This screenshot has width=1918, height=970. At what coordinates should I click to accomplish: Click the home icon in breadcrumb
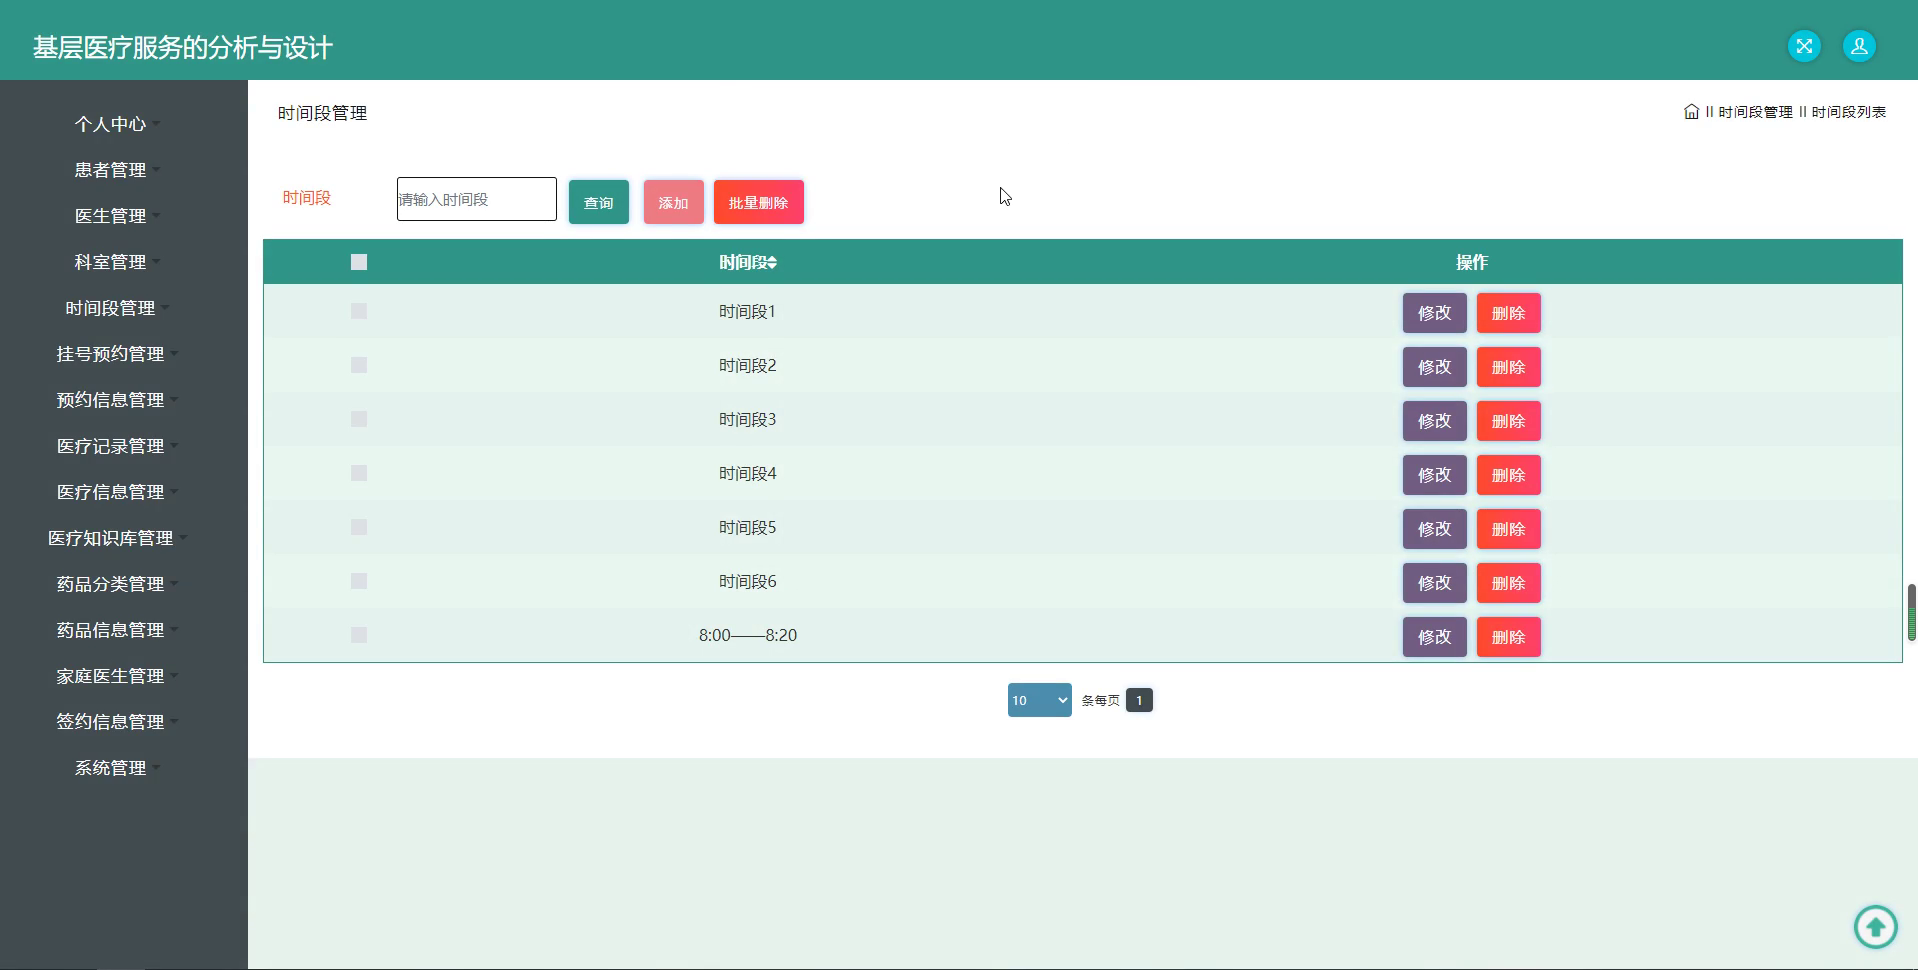1691,112
